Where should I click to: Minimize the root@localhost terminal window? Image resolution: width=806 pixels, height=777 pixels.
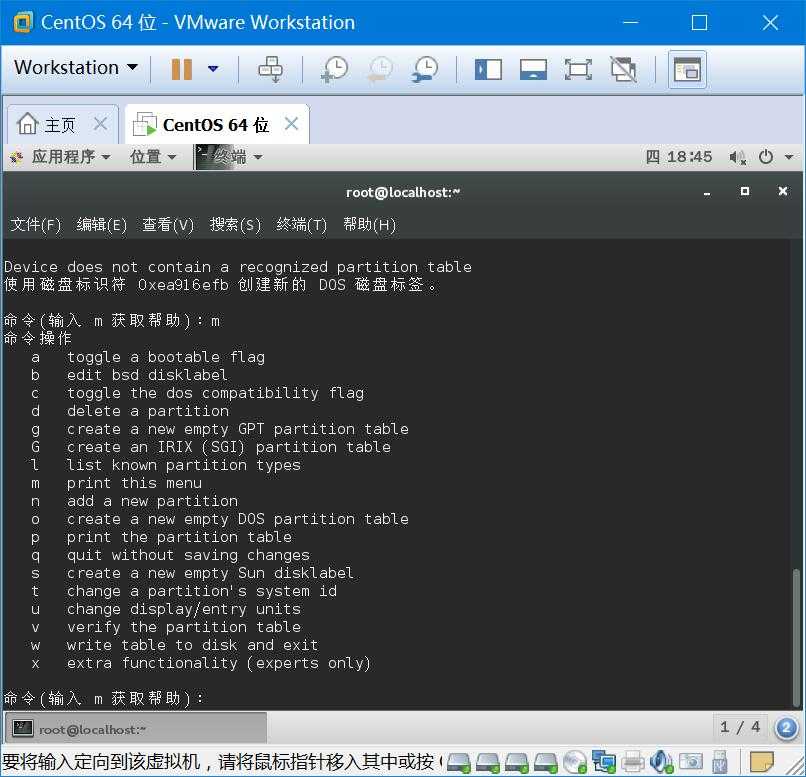707,193
